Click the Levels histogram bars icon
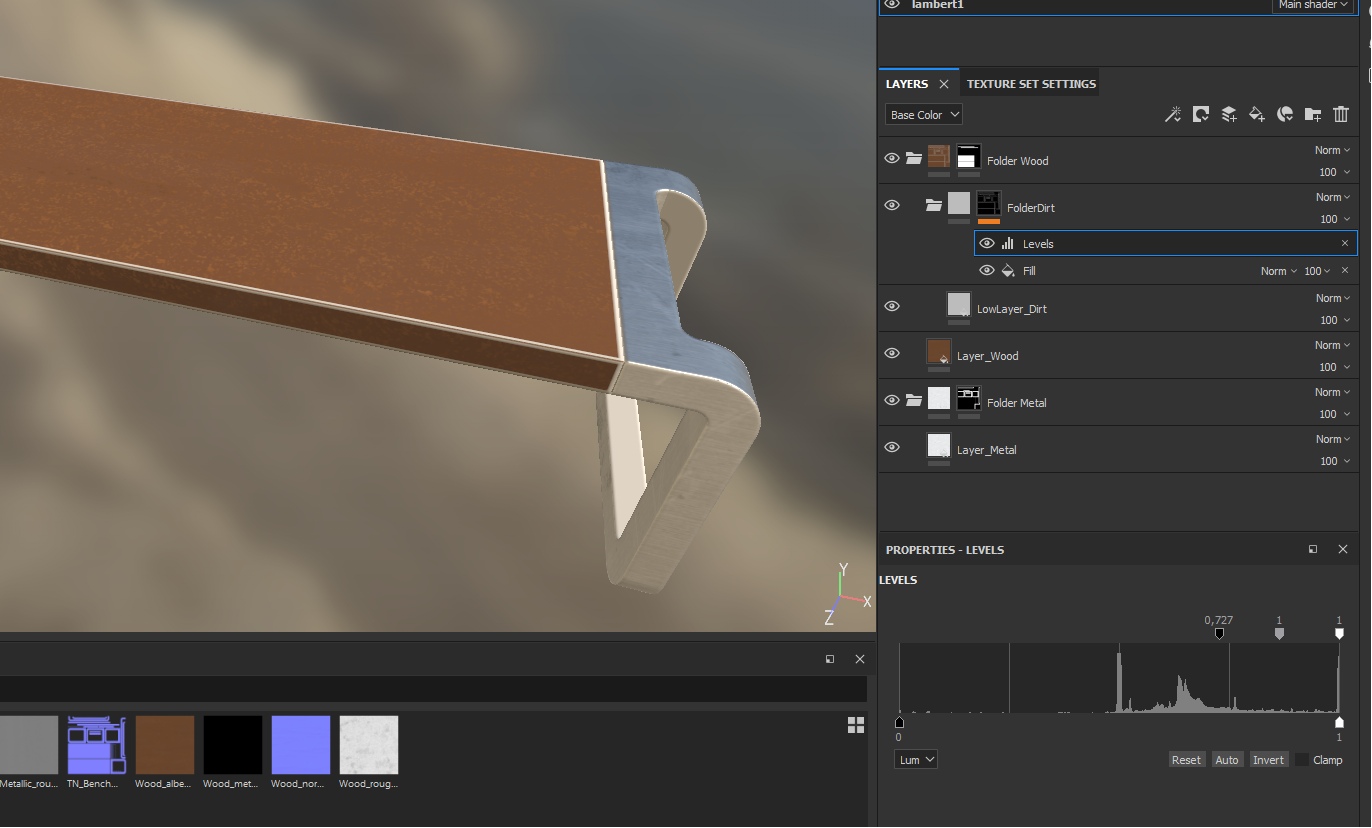This screenshot has height=828, width=1372. [x=1008, y=243]
